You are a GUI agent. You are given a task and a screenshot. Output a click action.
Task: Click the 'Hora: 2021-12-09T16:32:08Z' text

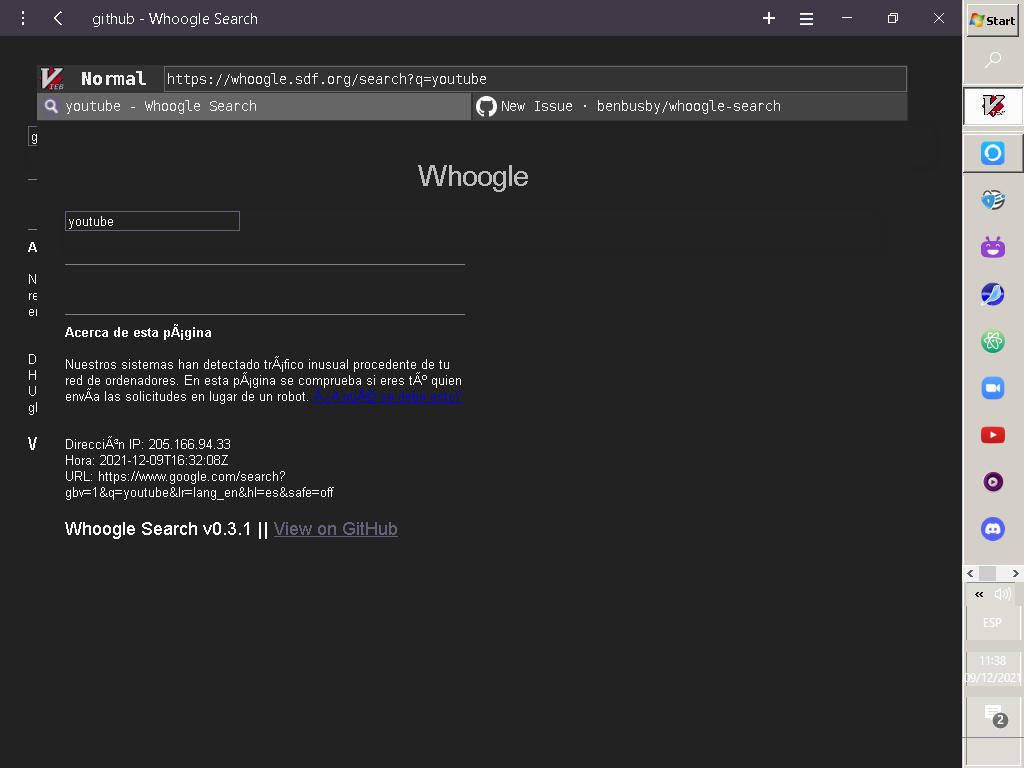147,460
